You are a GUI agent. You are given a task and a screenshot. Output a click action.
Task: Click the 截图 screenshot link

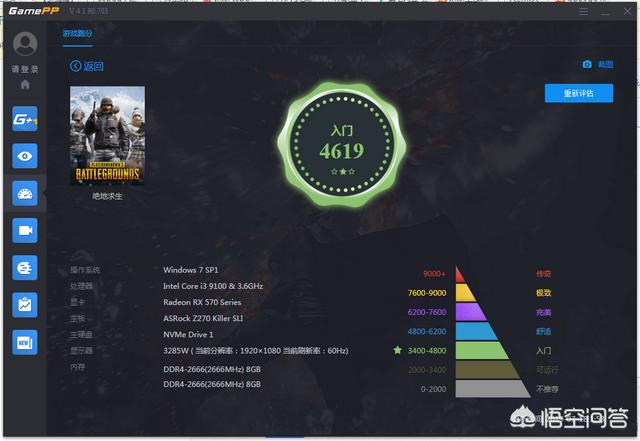[x=605, y=64]
